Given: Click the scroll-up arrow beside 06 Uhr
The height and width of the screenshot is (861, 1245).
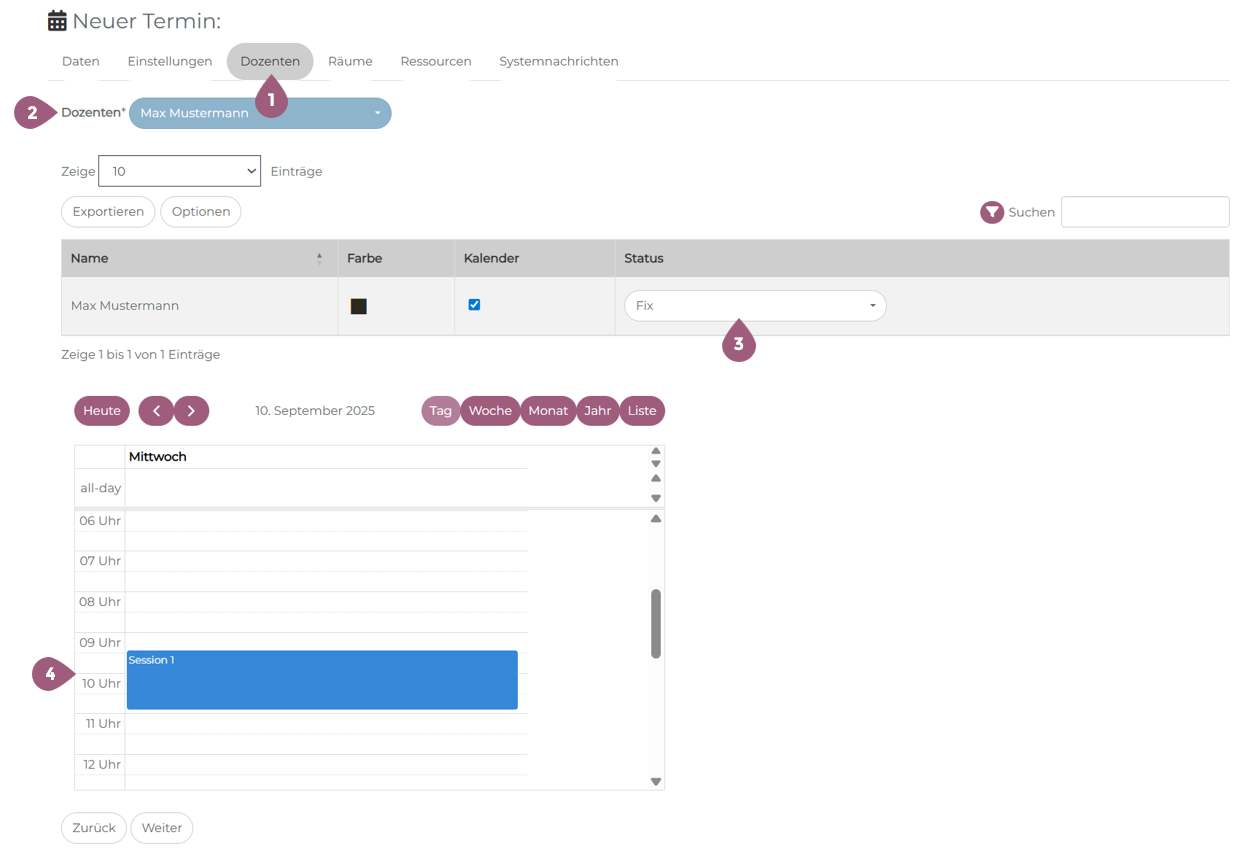Looking at the screenshot, I should [656, 519].
